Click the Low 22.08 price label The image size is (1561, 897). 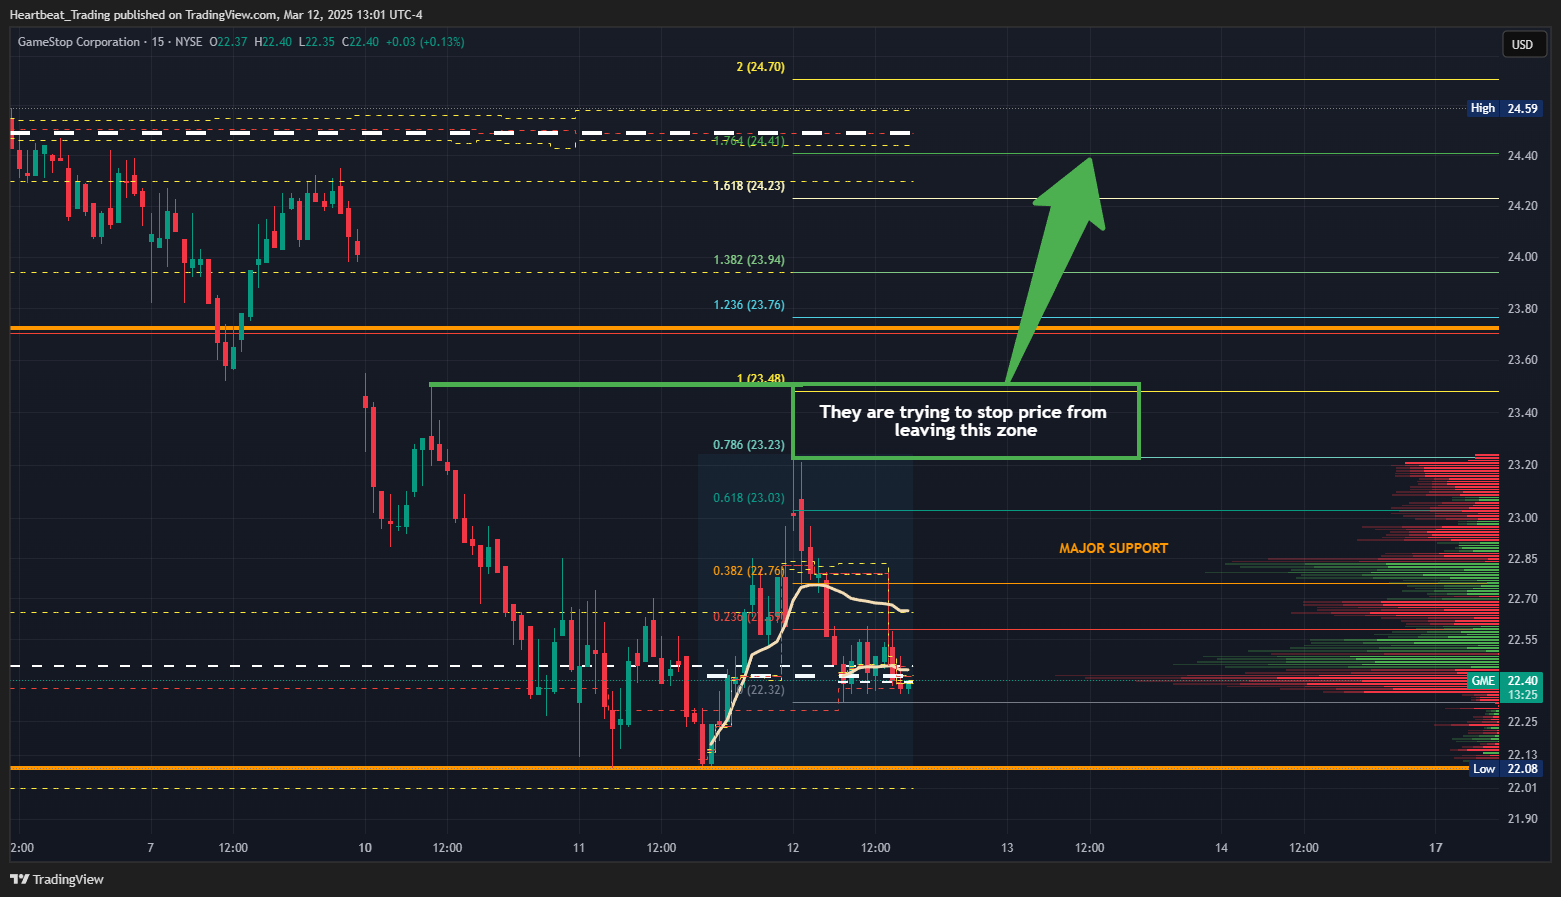tap(1505, 768)
